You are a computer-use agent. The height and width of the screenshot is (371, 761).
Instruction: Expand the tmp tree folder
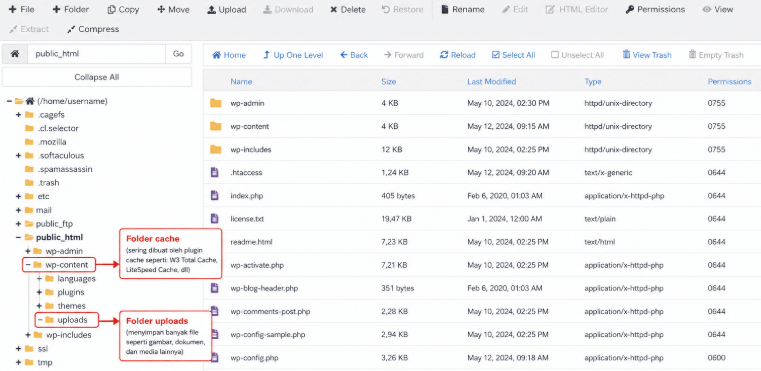(x=18, y=362)
